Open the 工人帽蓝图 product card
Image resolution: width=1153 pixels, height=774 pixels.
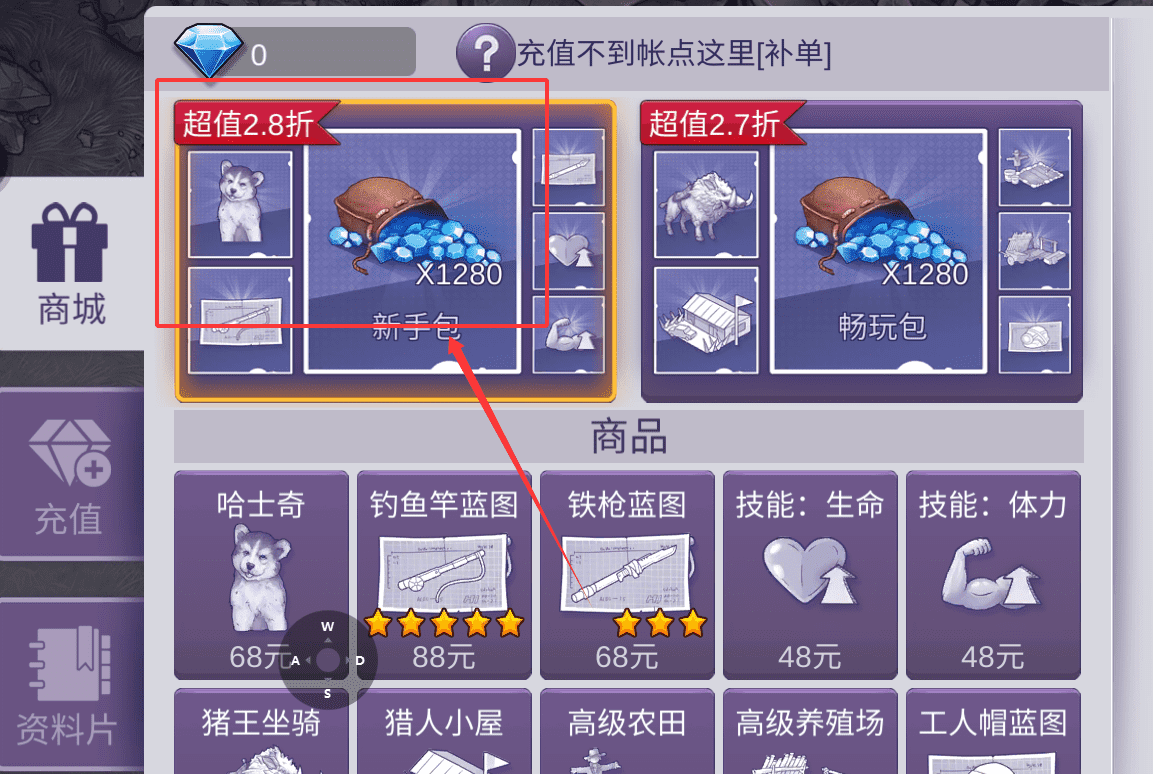click(993, 731)
